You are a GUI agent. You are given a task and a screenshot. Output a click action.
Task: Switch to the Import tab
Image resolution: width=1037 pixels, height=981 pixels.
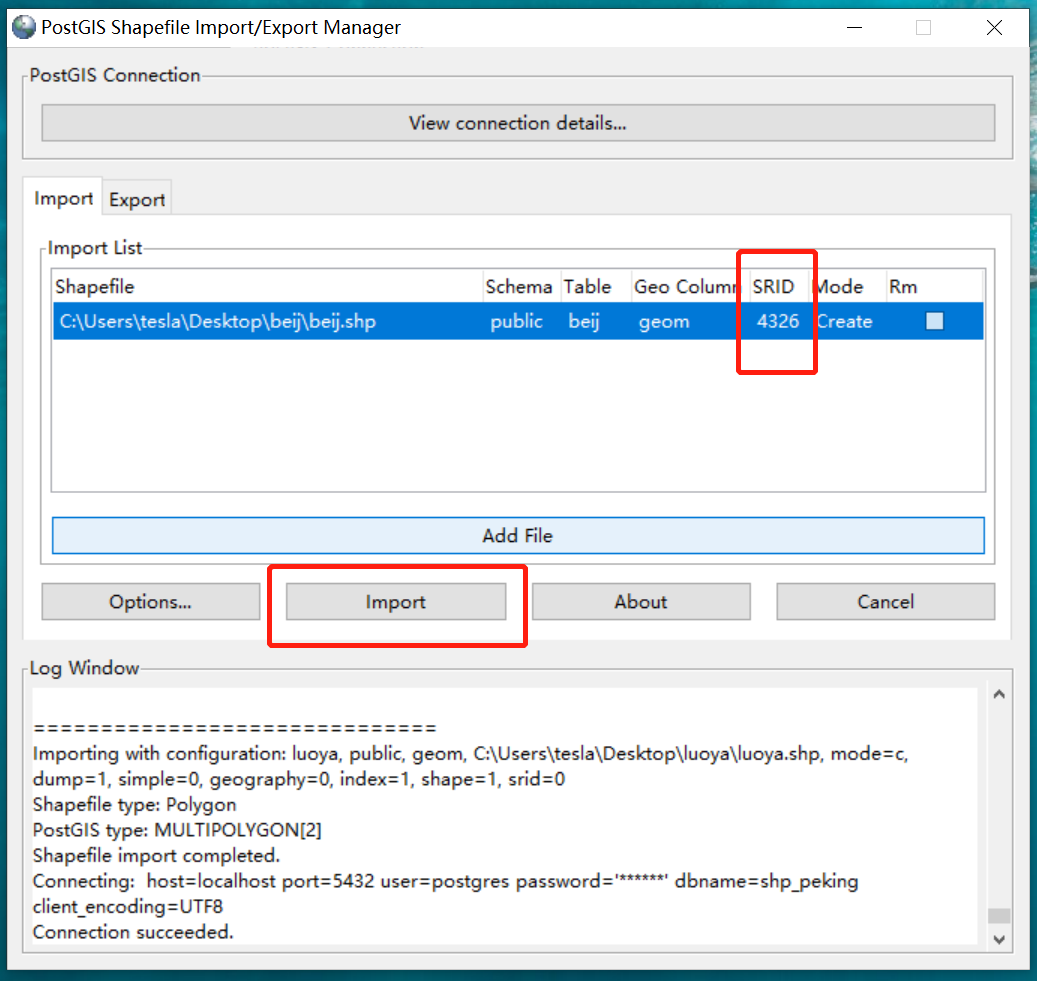tap(62, 199)
